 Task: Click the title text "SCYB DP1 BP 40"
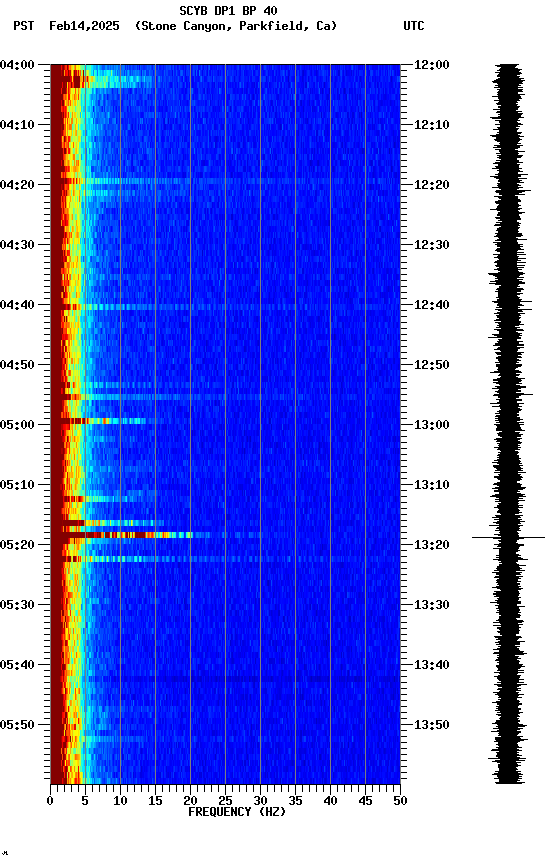228,10
